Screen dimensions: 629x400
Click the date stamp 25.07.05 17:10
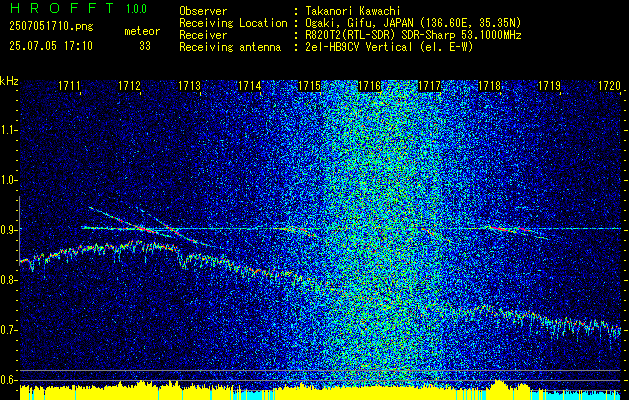coord(51,46)
